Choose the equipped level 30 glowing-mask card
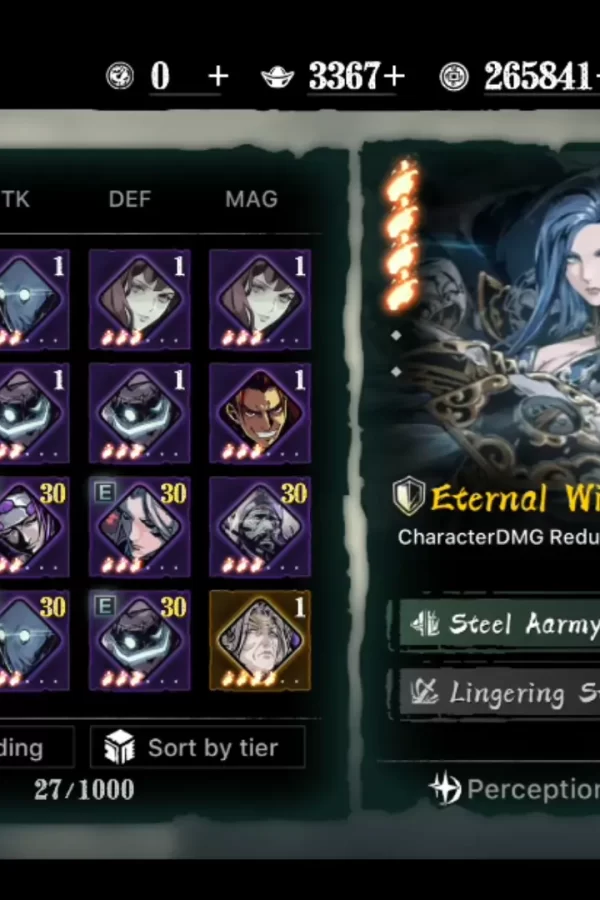 [x=140, y=640]
